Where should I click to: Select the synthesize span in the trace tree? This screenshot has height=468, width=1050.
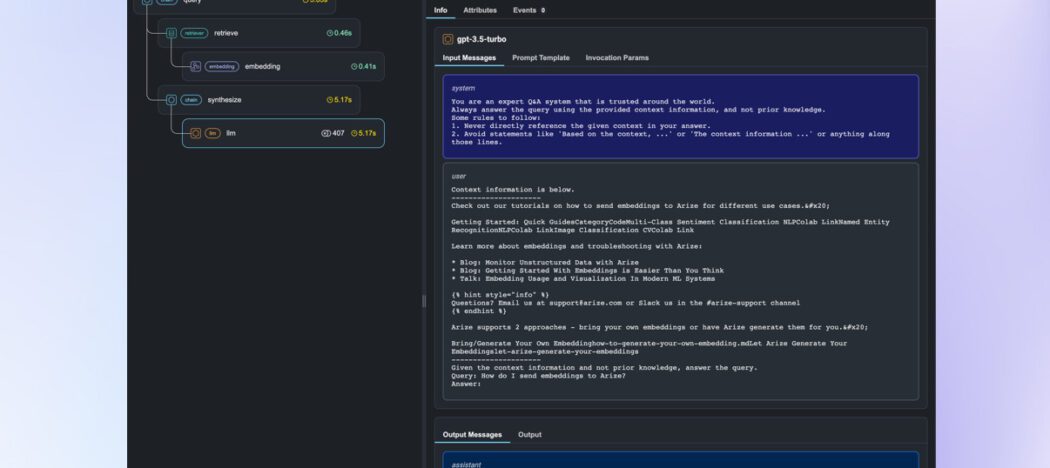coord(259,100)
